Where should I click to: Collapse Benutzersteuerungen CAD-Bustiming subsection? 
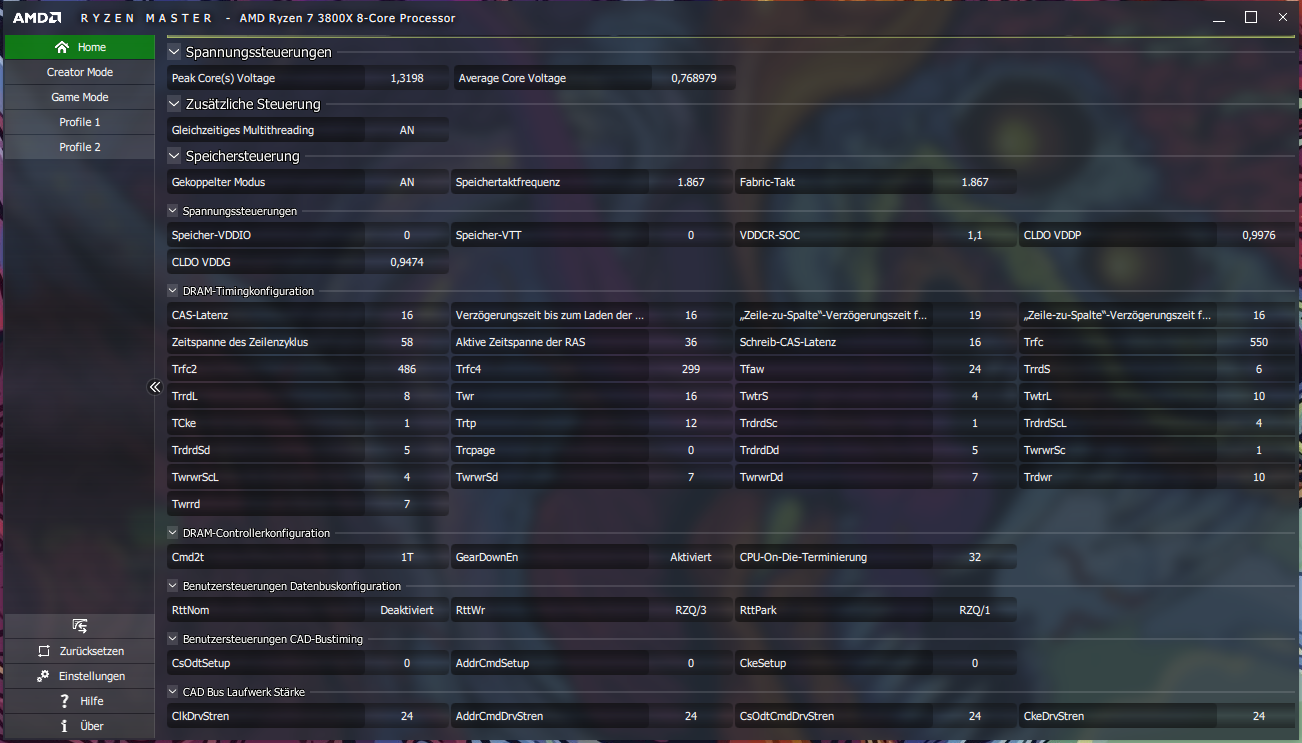(173, 638)
